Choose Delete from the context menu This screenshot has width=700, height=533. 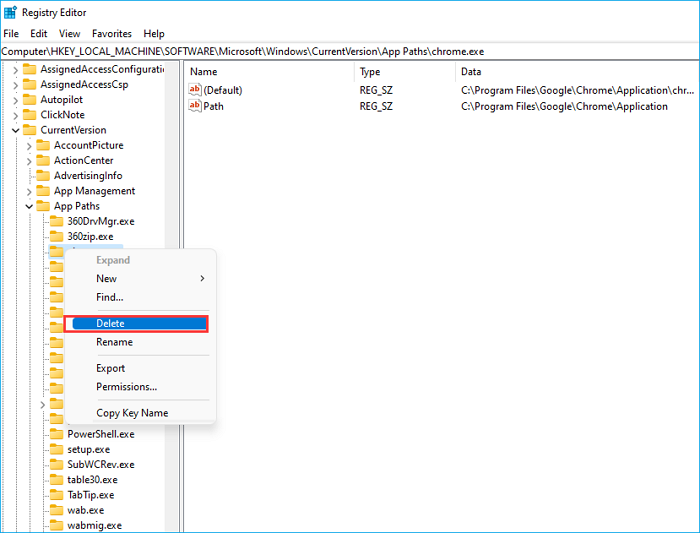click(110, 323)
